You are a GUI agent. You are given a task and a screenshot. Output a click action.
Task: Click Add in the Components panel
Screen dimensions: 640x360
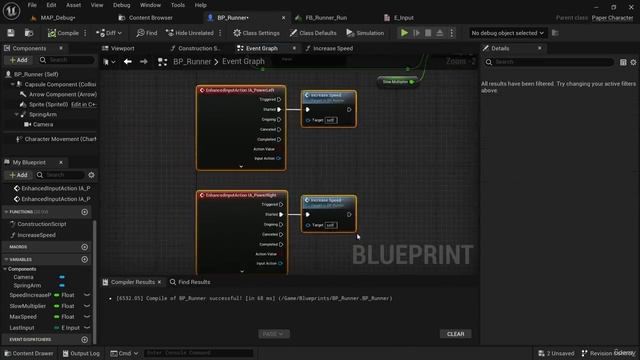(x=18, y=60)
